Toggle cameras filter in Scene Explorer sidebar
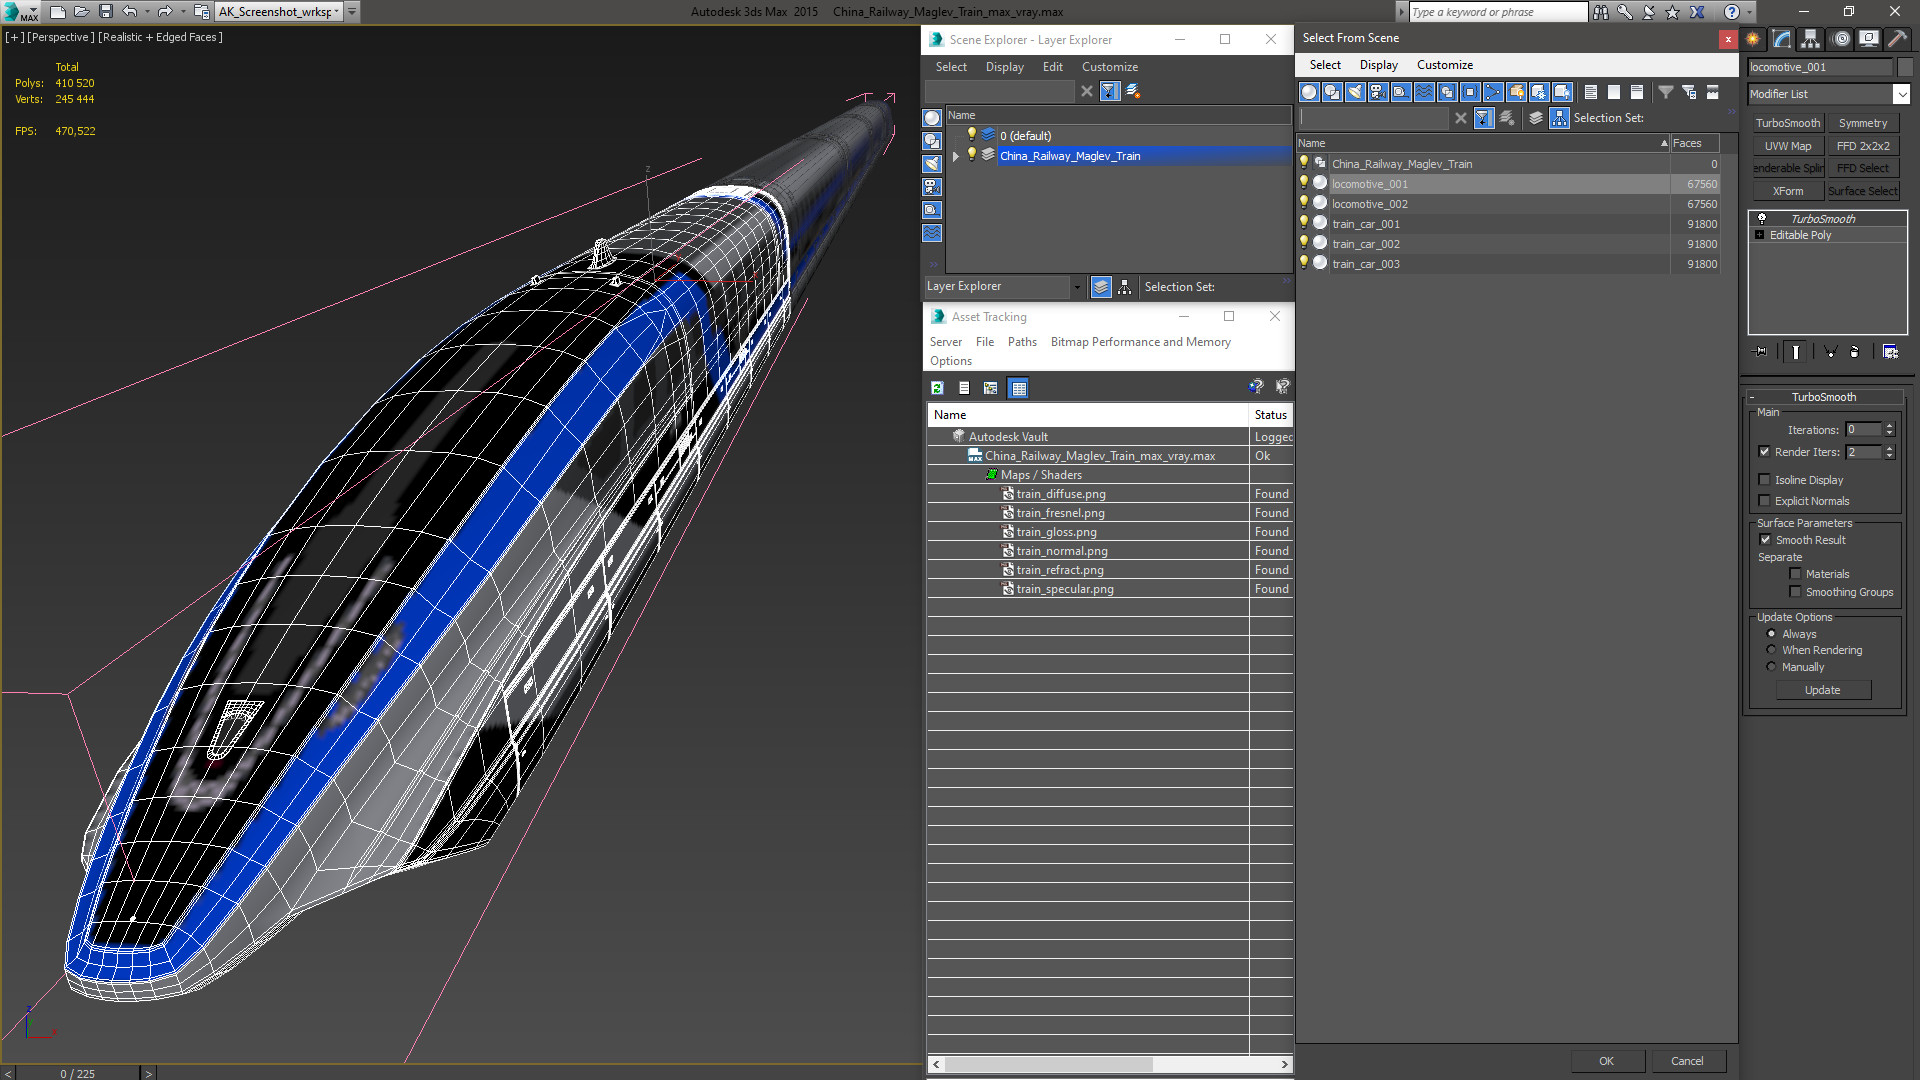The height and width of the screenshot is (1080, 1920). (932, 187)
